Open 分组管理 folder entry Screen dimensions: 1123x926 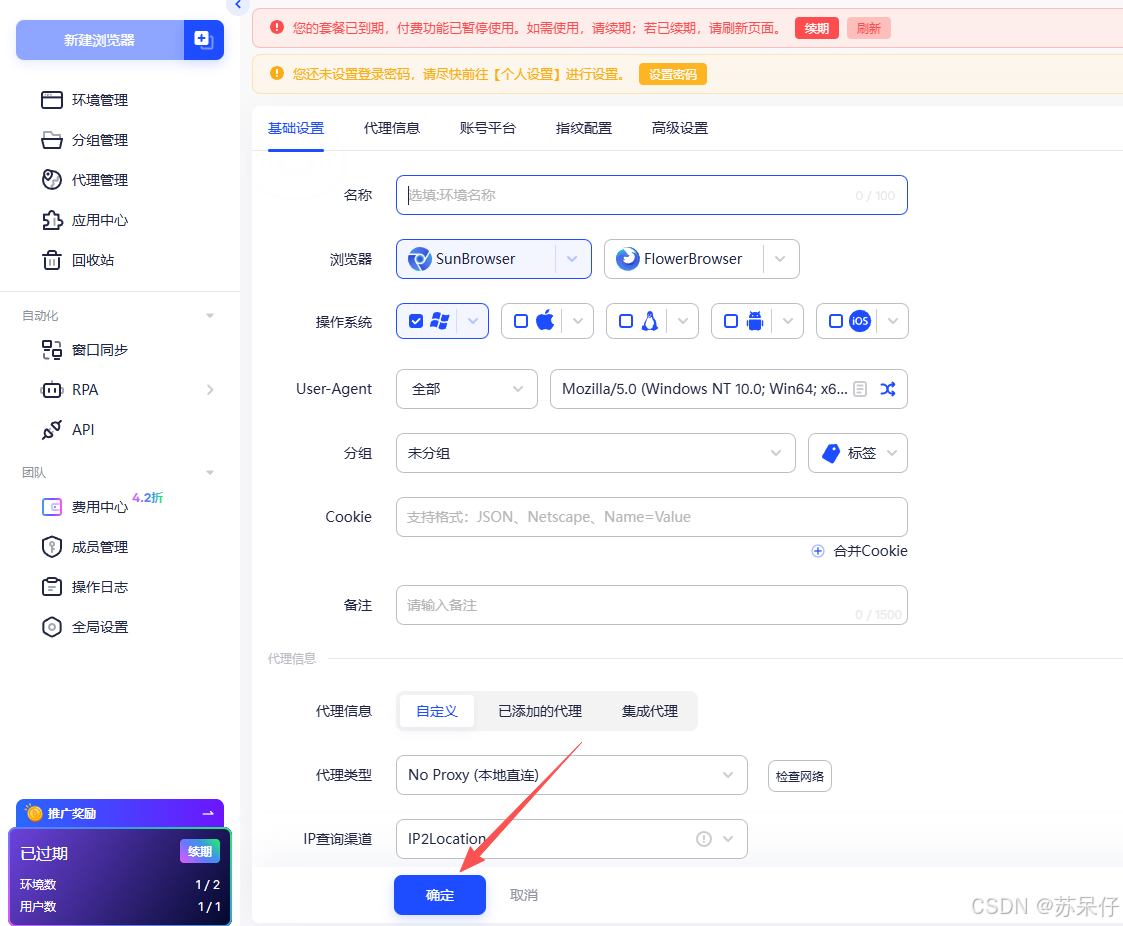85,140
